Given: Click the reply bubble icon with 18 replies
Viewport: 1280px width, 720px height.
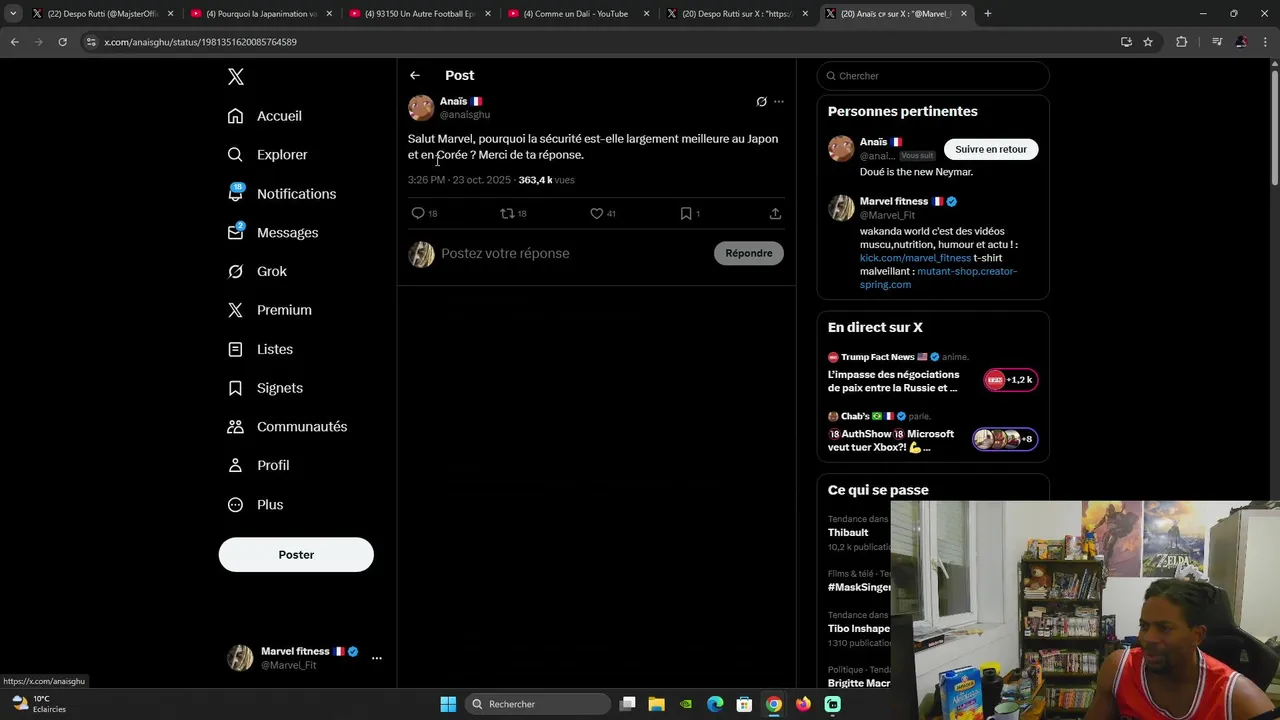Looking at the screenshot, I should 418,213.
